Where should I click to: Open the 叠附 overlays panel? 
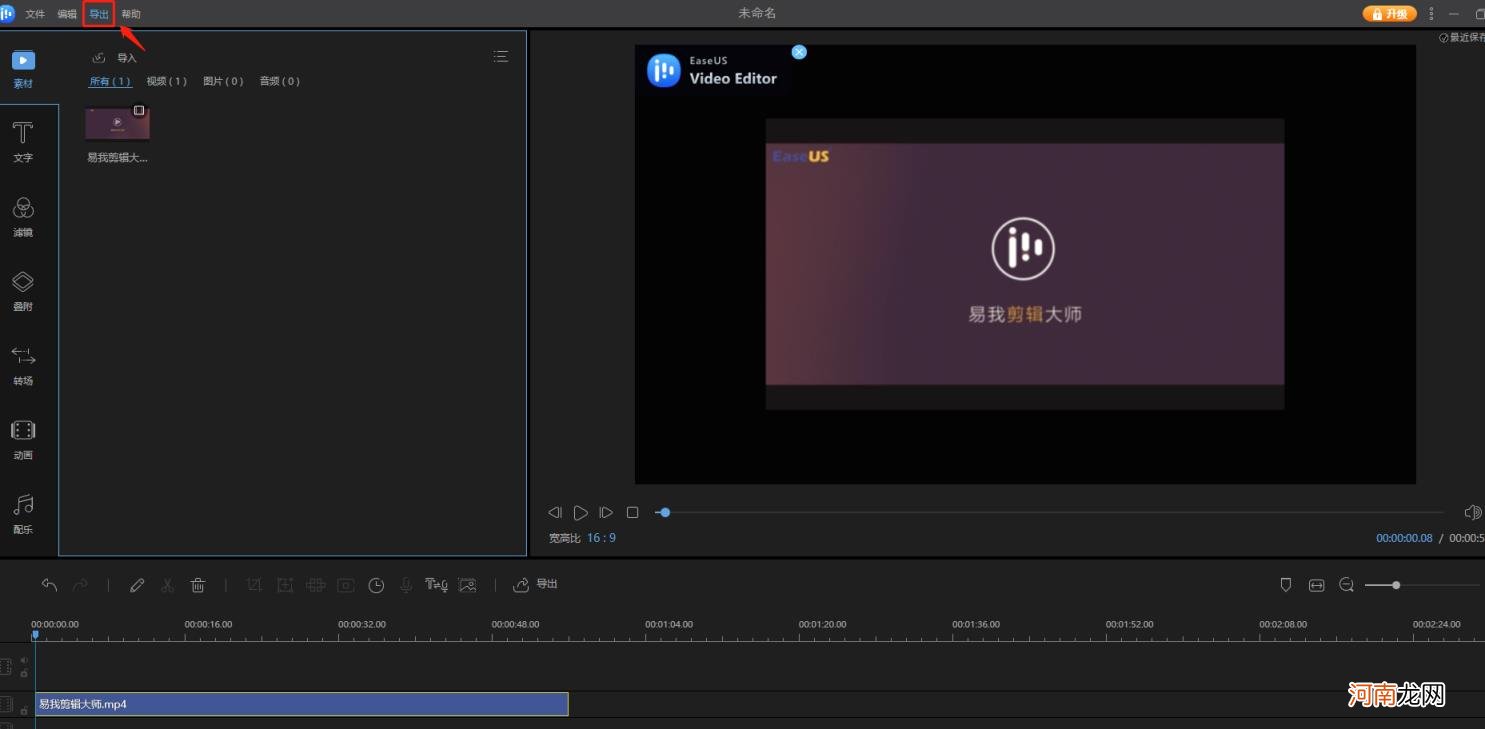point(23,291)
